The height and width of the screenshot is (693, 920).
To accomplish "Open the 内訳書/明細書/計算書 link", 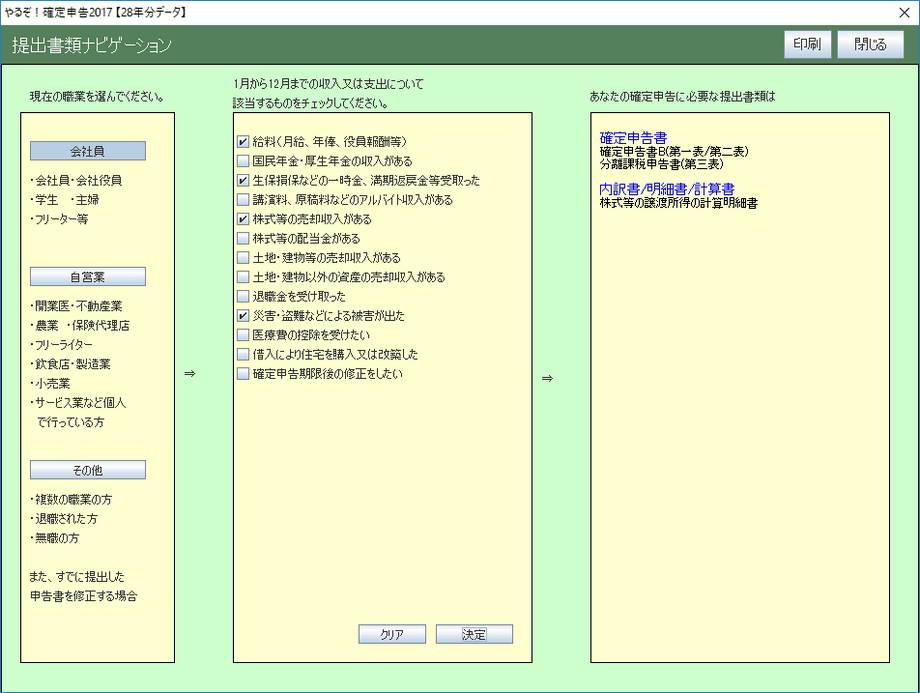I will tap(667, 189).
